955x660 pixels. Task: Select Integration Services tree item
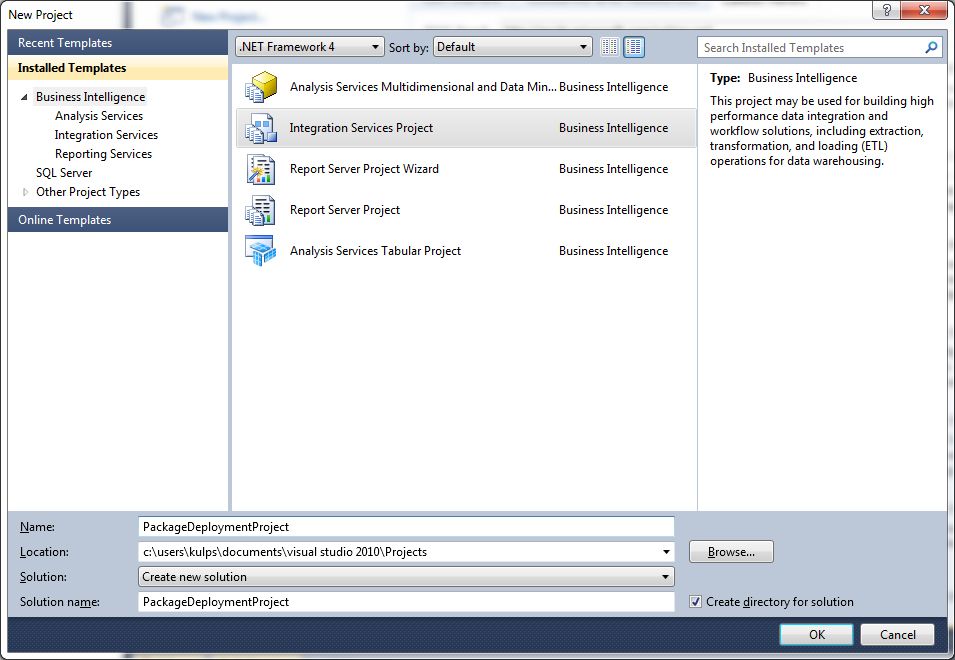pos(106,135)
